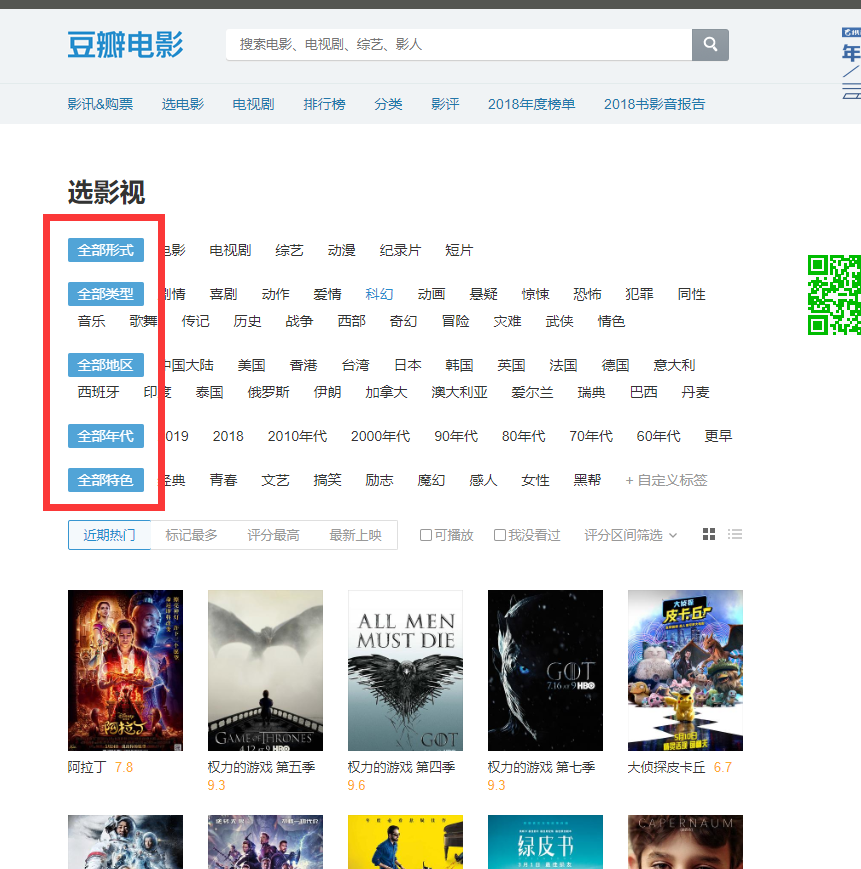This screenshot has width=861, height=869.
Task: Open 权力的游戏 第七季 poster
Action: (x=545, y=670)
